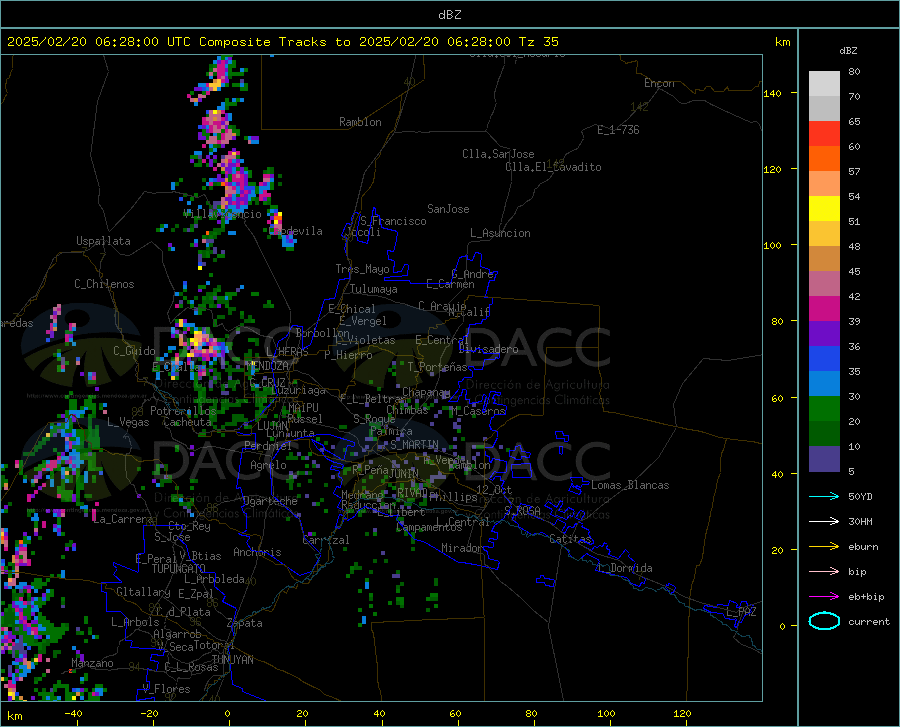
Task: Pick the blue 35-36 dBZ swatch
Action: click(x=824, y=359)
